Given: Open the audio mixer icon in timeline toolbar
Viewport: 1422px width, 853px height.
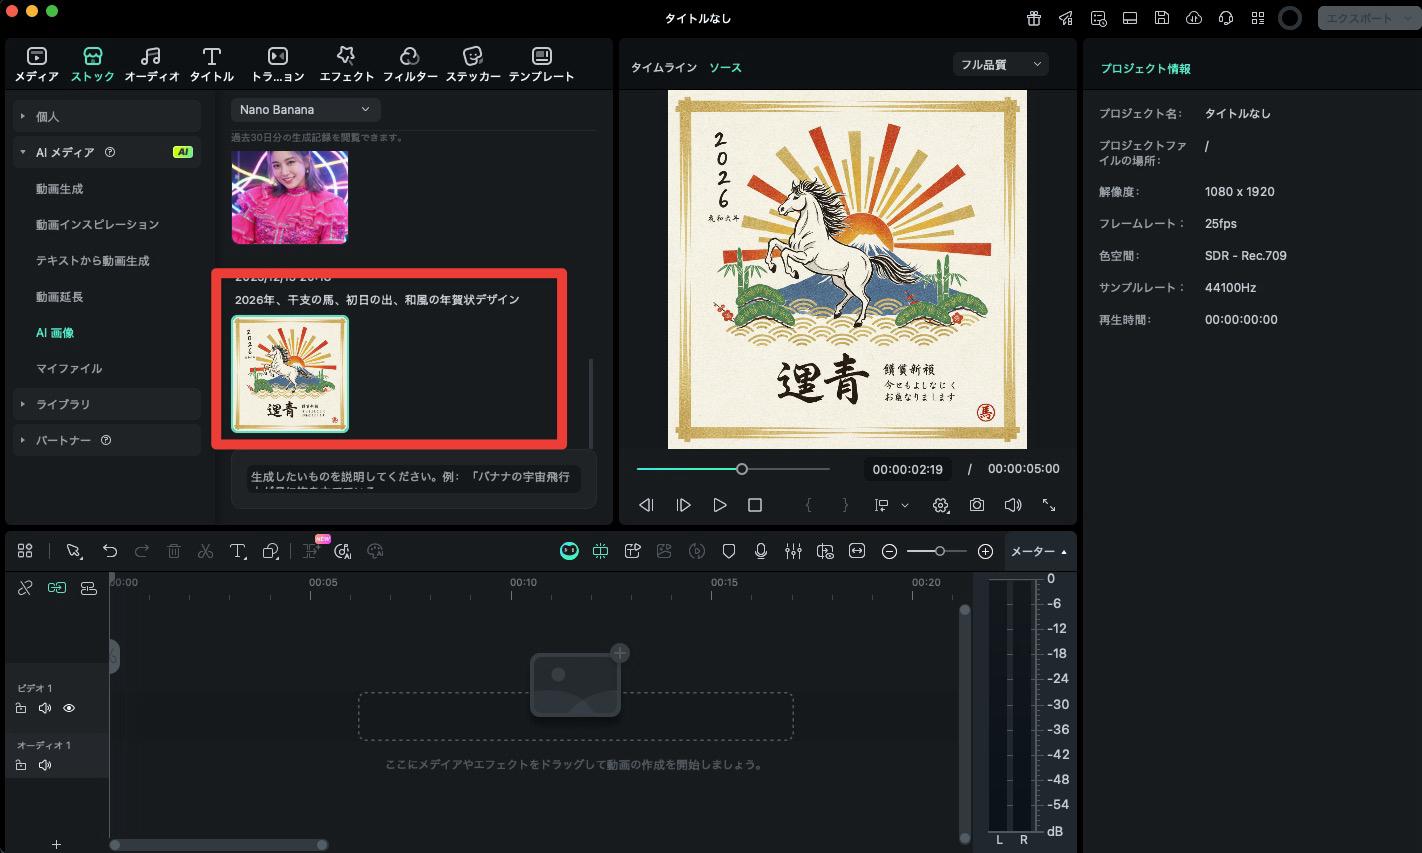Looking at the screenshot, I should click(x=793, y=551).
